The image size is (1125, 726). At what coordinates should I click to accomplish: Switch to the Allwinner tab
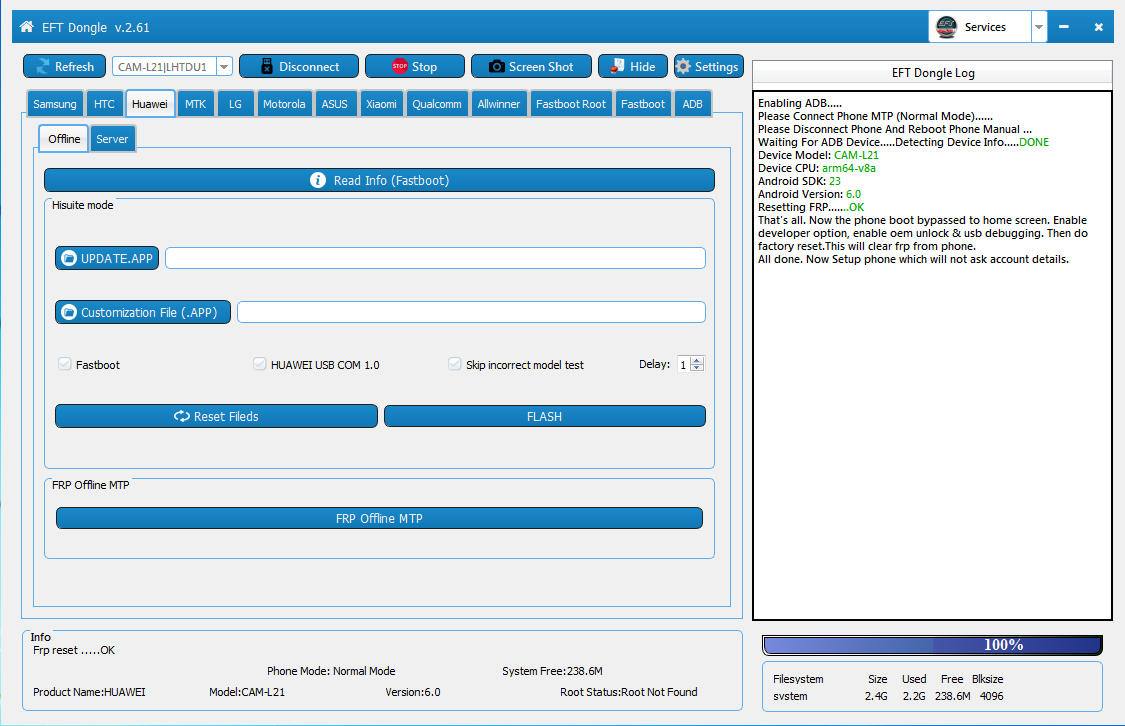click(499, 104)
